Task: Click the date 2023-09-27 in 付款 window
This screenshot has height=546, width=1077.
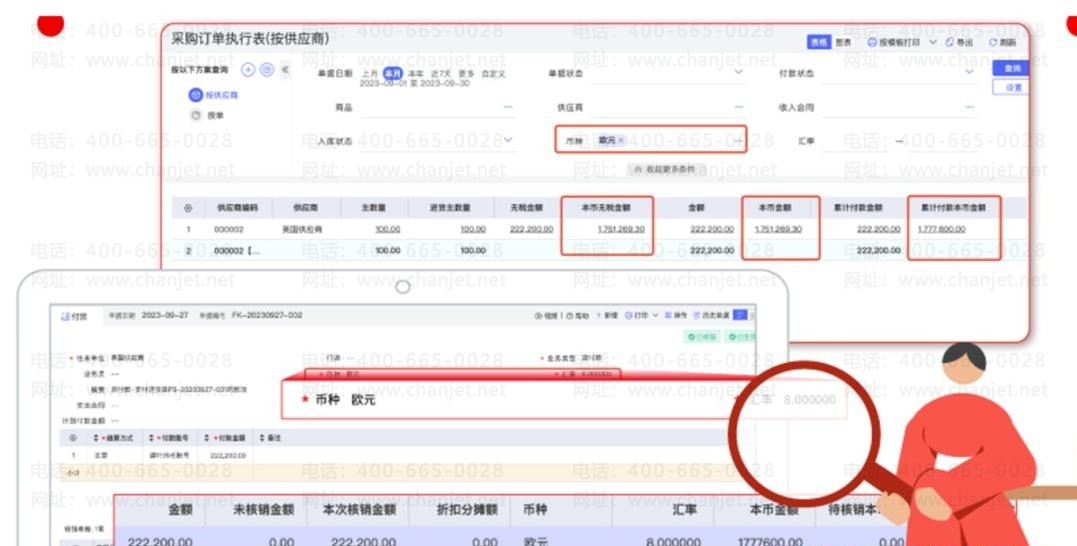Action: coord(165,316)
